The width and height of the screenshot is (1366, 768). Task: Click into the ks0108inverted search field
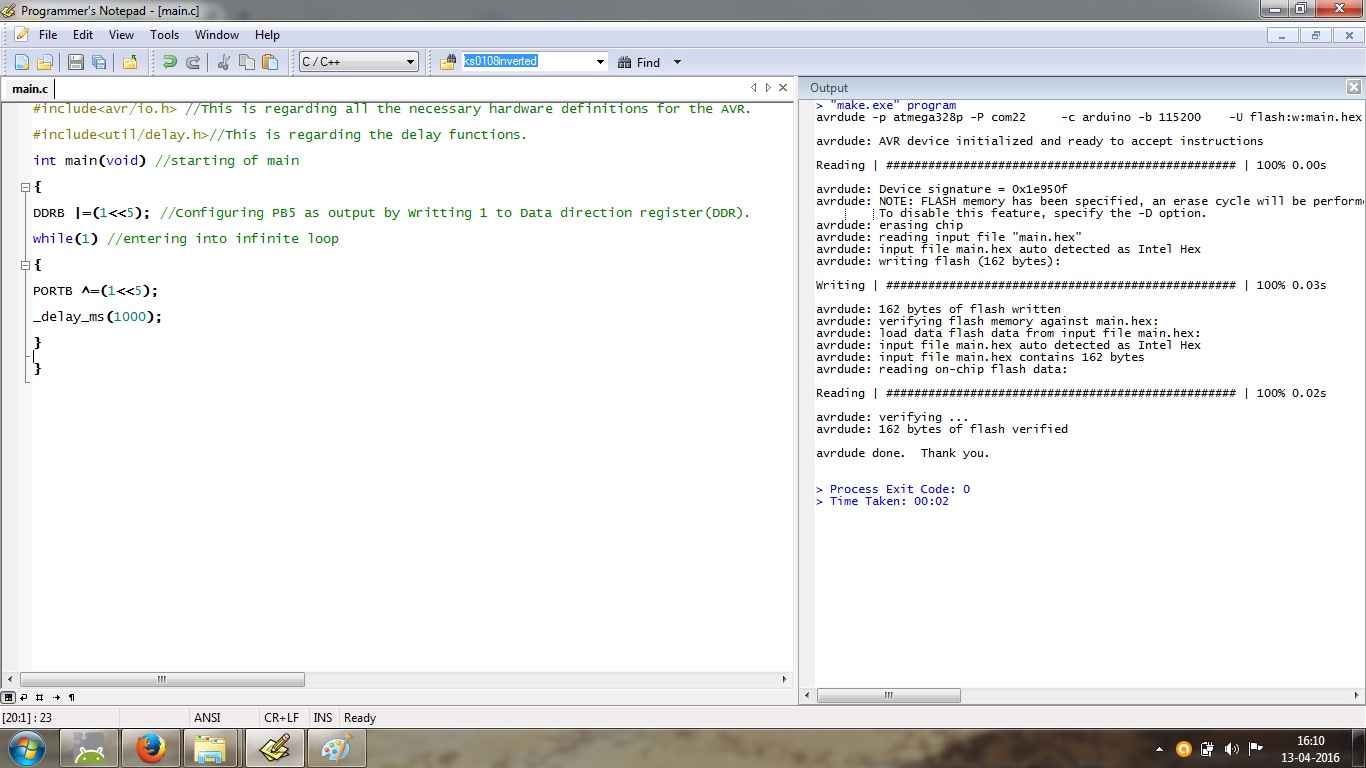527,62
